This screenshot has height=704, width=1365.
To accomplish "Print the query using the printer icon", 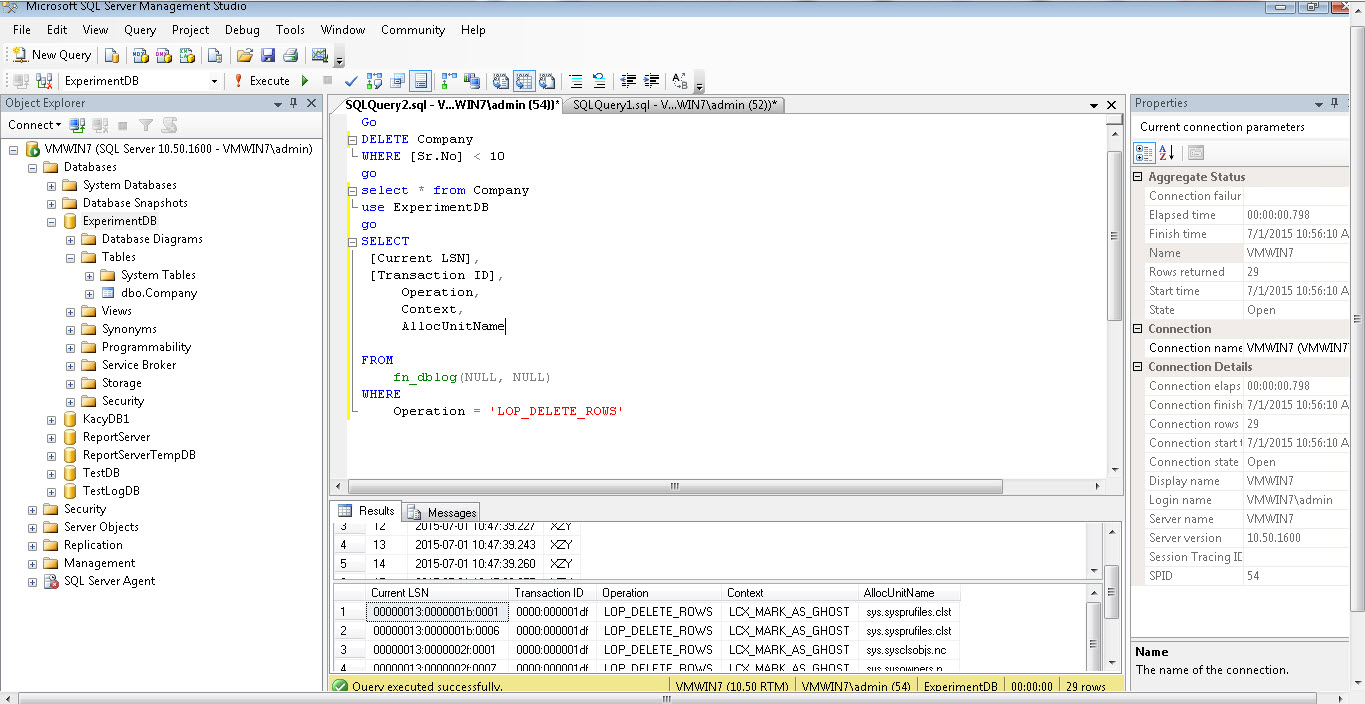I will tap(291, 55).
